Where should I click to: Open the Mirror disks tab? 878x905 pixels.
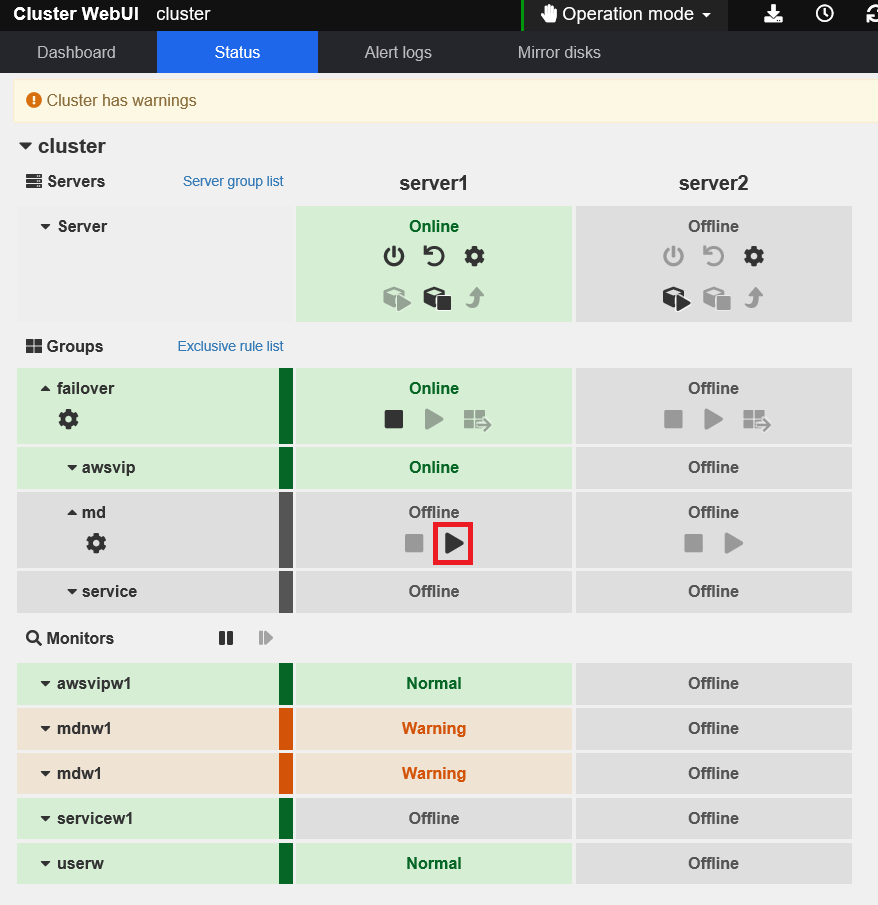(x=559, y=52)
